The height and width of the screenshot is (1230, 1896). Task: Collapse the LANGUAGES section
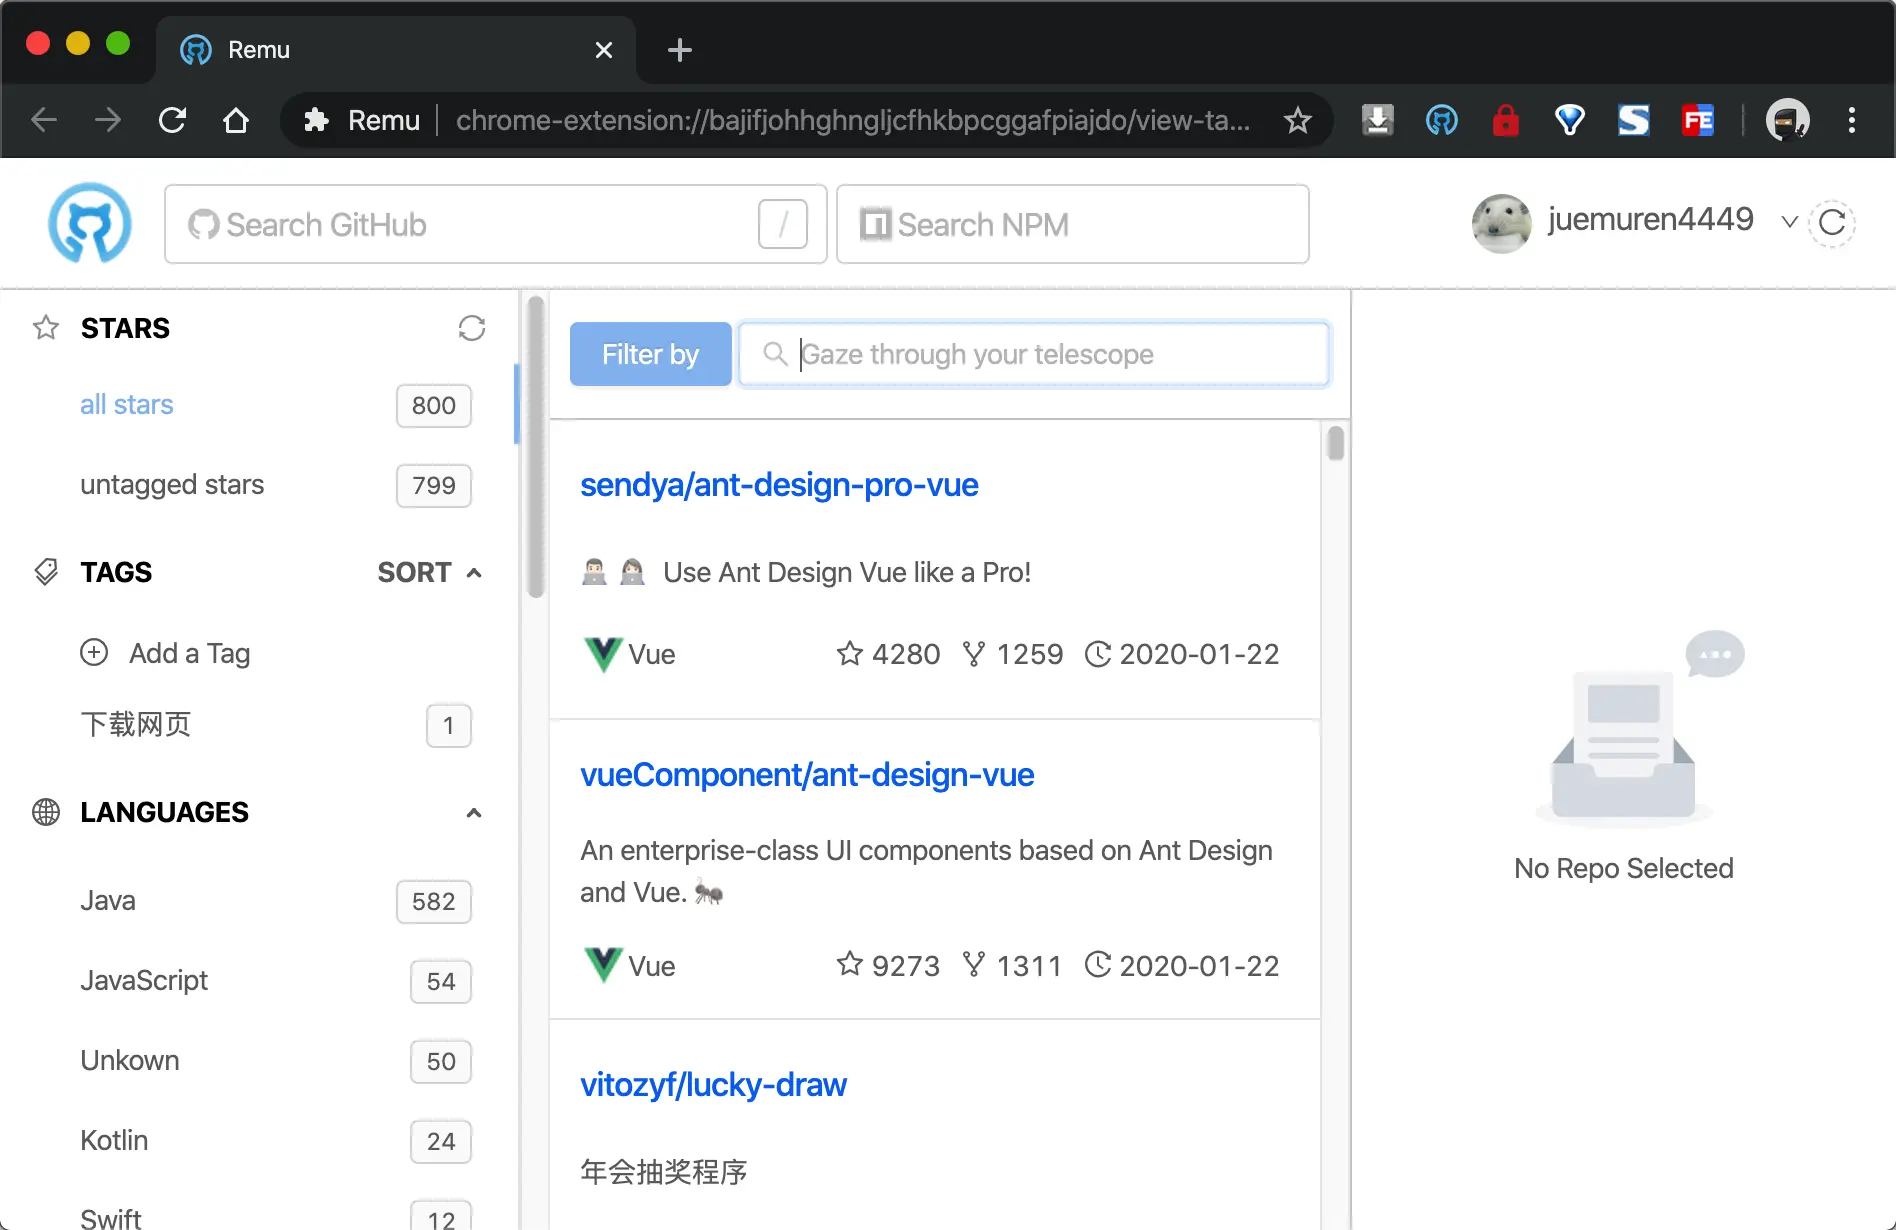coord(474,812)
